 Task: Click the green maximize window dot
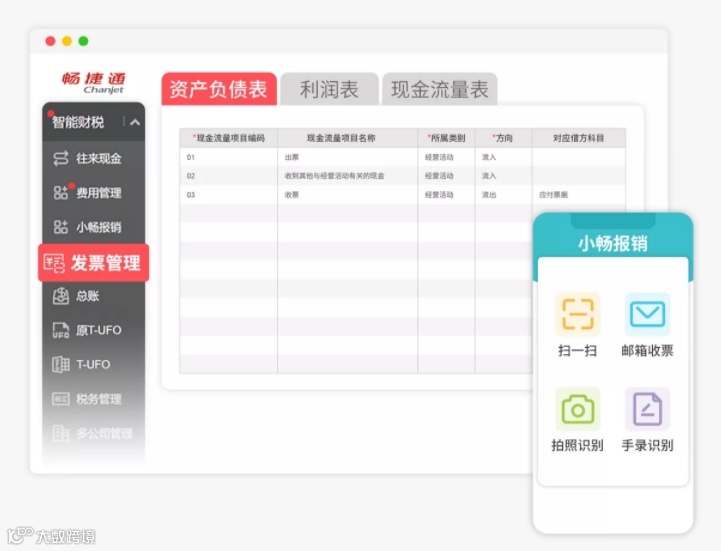(x=83, y=41)
